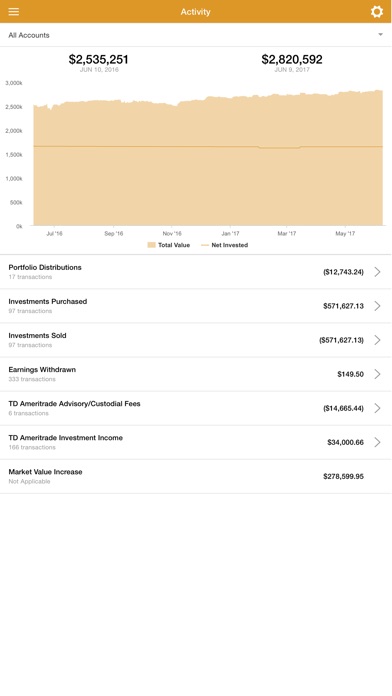Click Total Value legend color swatch
Viewport: 392px width, 696px height.
tap(151, 245)
